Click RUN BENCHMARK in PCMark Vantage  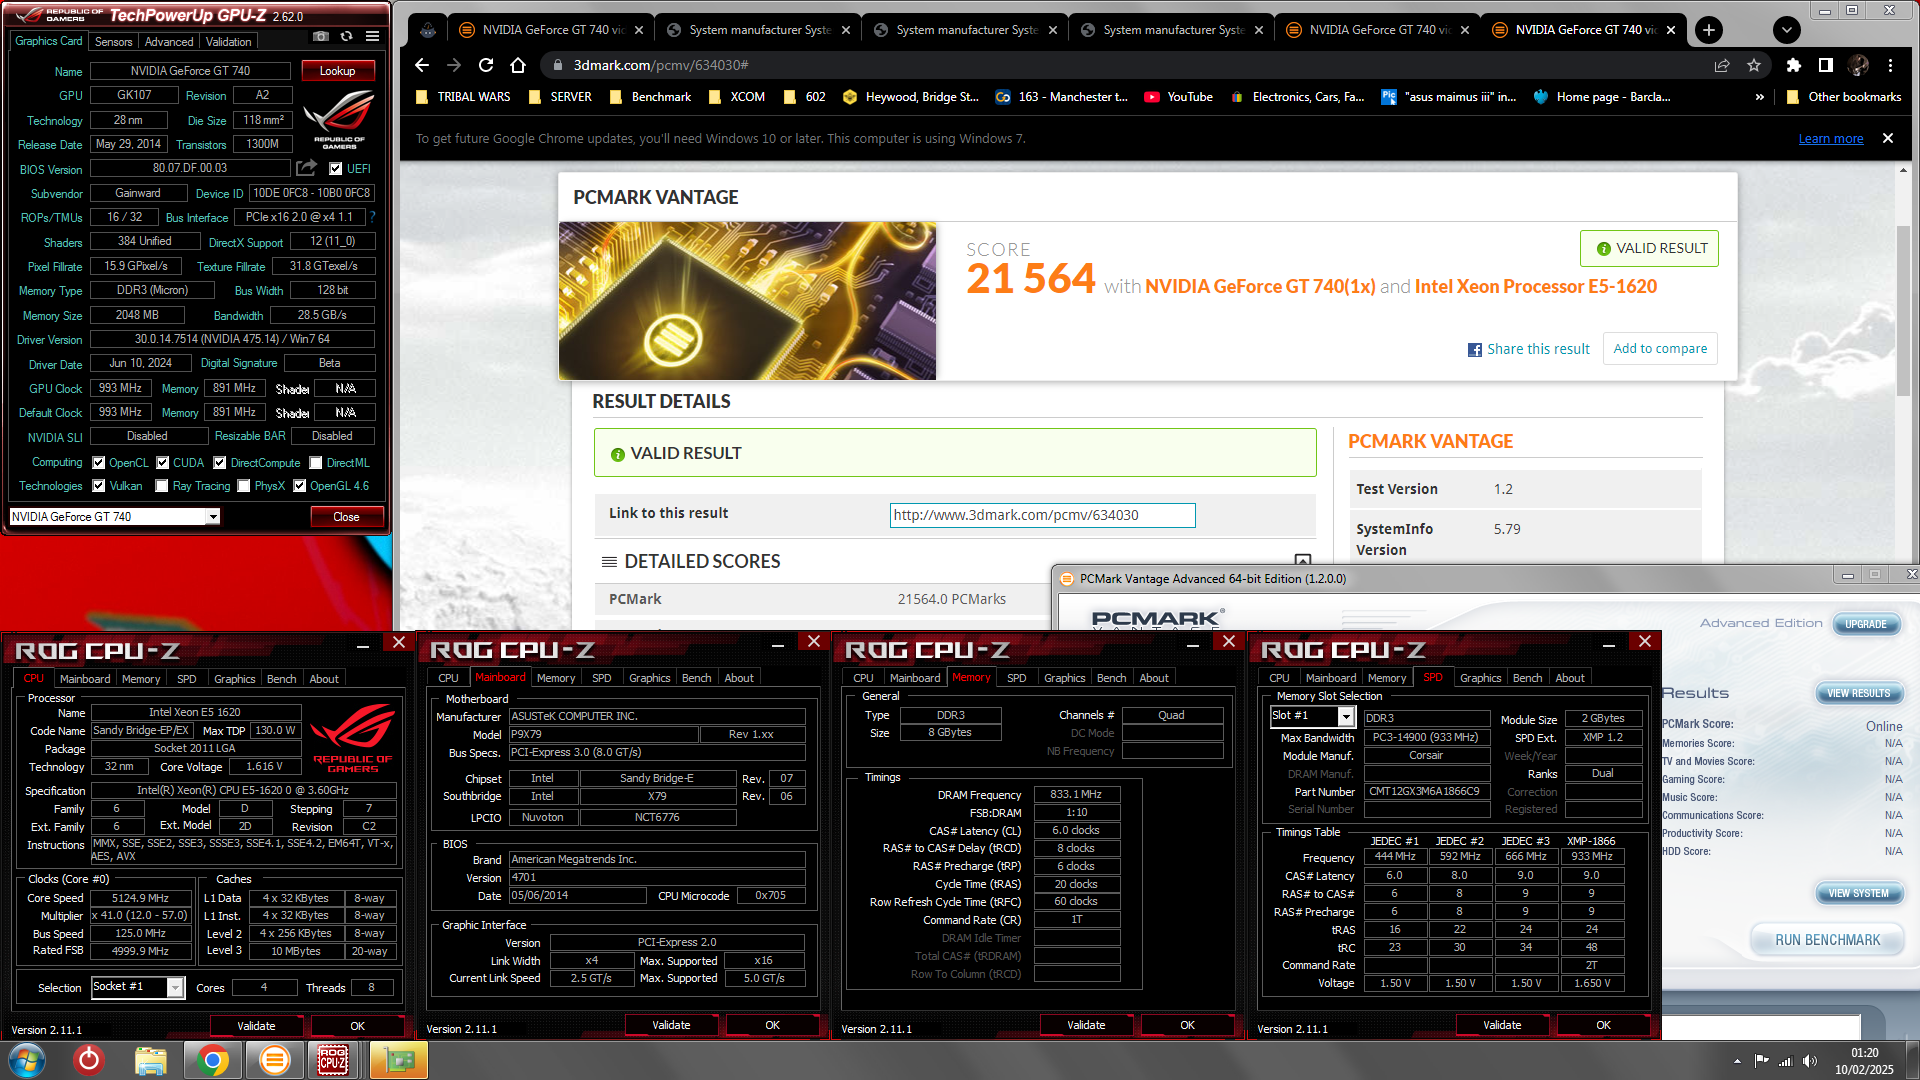pos(1827,940)
